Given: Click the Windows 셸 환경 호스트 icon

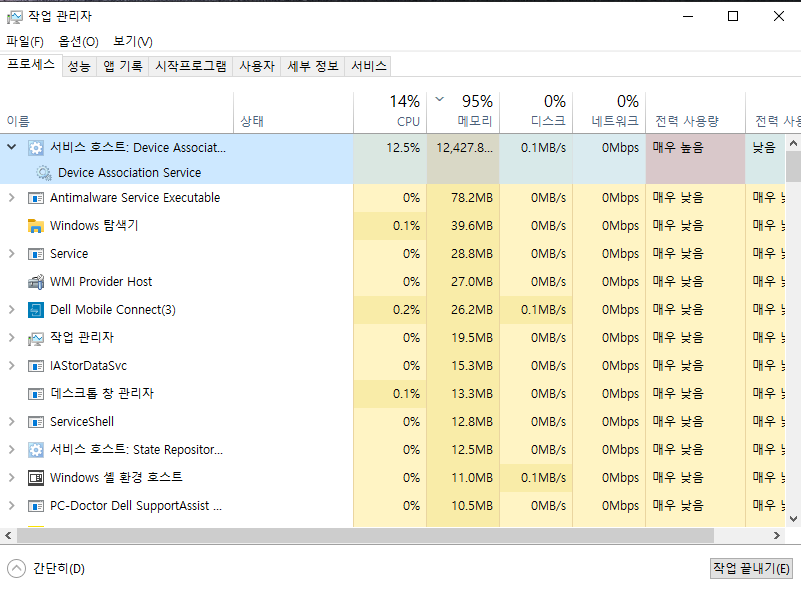Looking at the screenshot, I should click(36, 478).
